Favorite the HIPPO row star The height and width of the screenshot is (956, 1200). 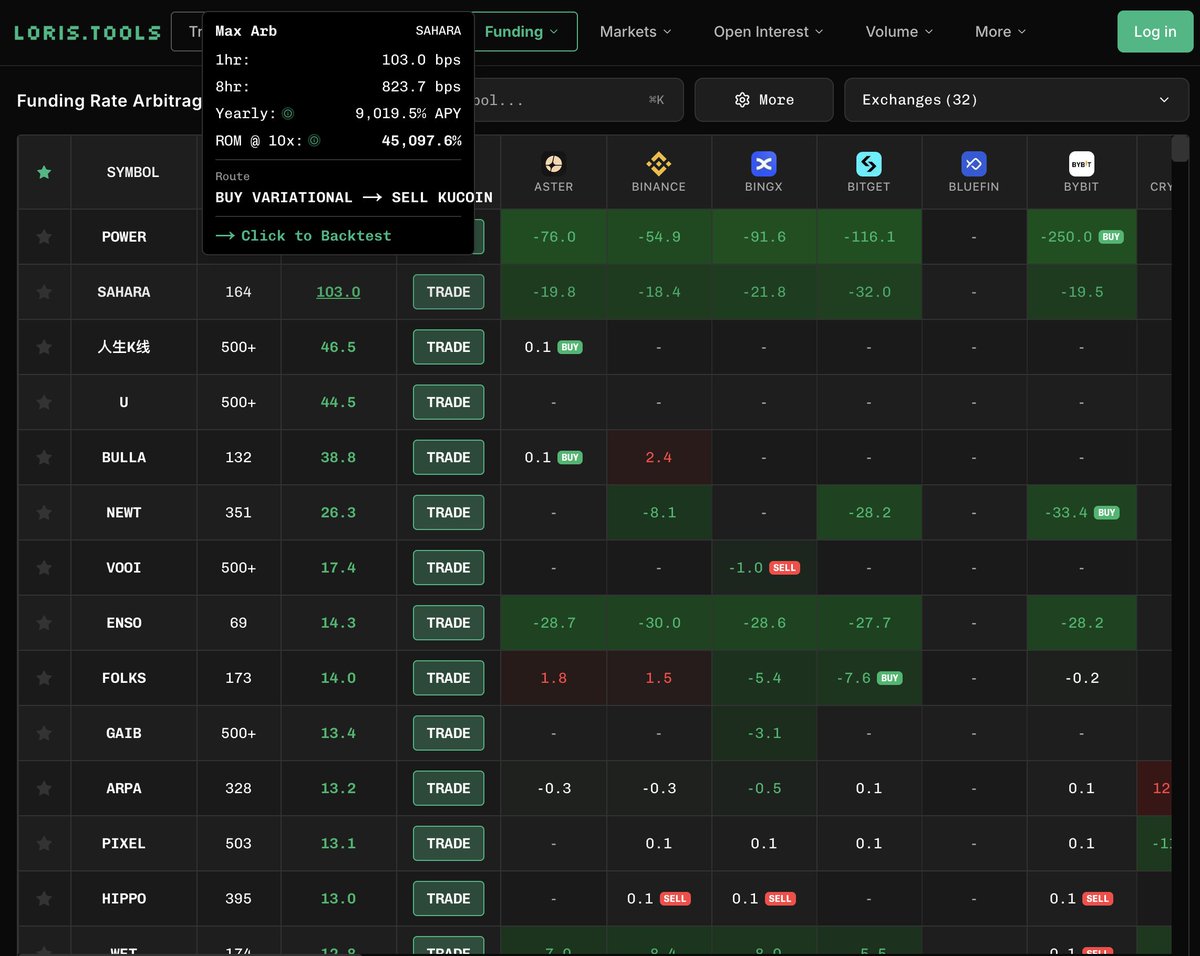tap(44, 898)
